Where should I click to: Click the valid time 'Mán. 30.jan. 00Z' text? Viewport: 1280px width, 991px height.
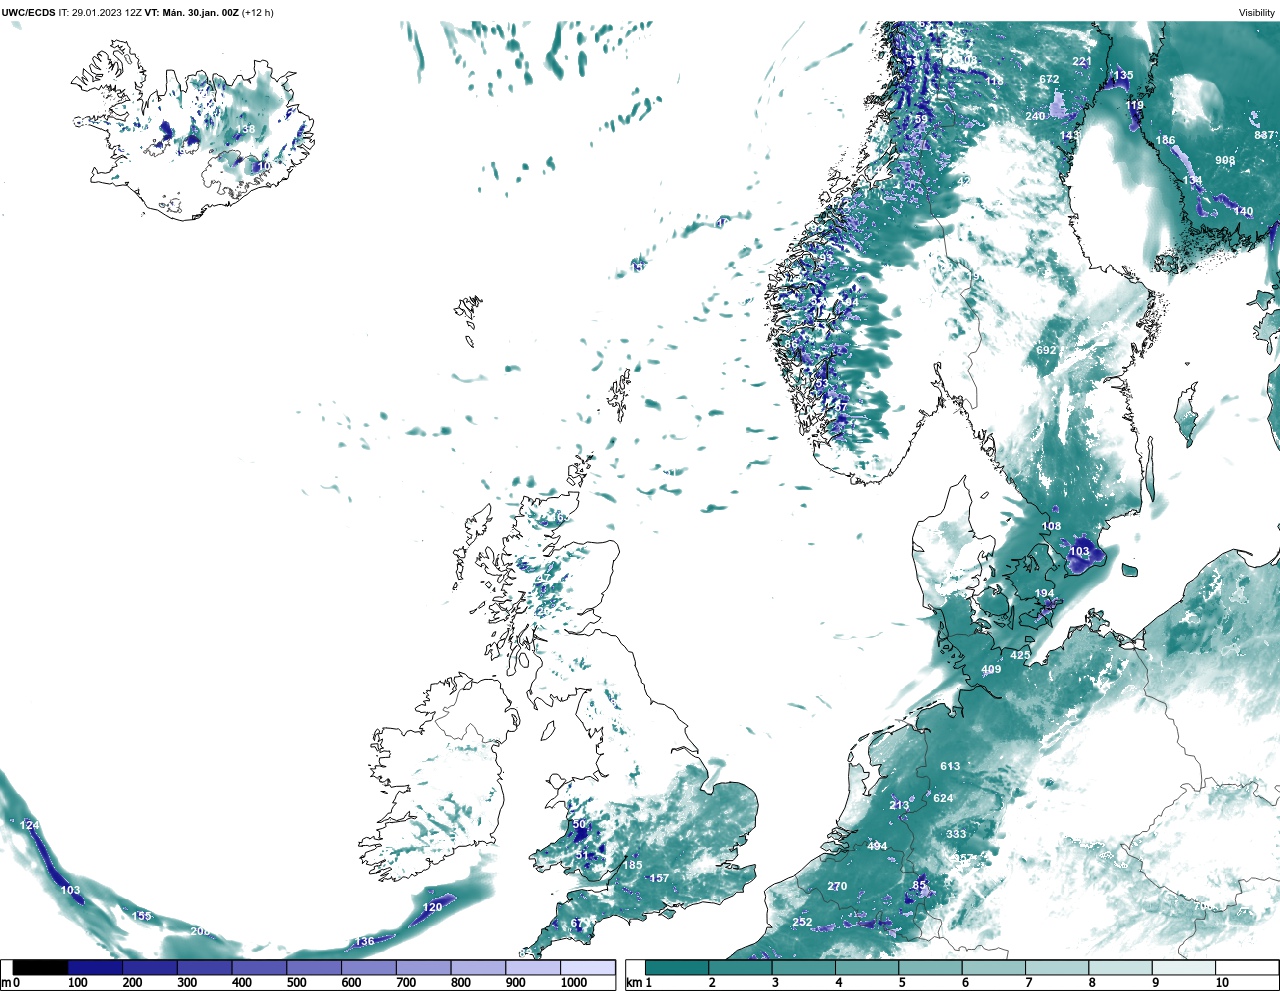coord(201,13)
